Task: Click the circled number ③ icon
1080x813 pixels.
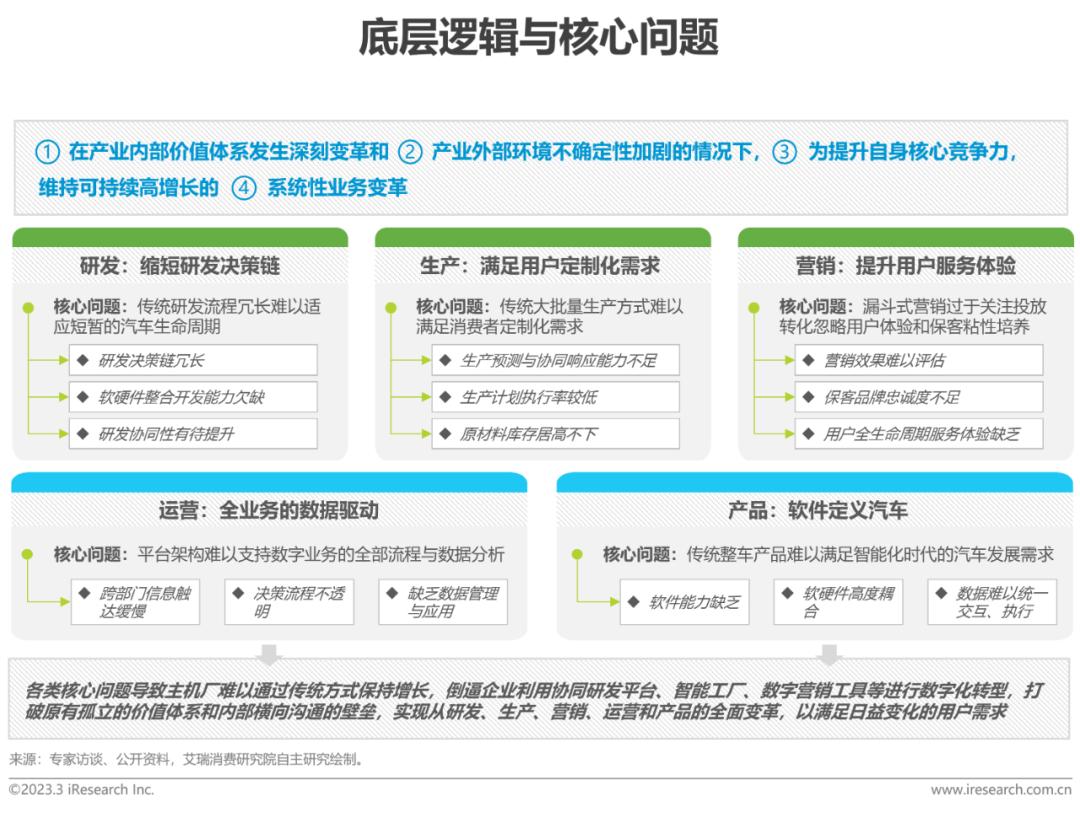Action: (x=785, y=153)
